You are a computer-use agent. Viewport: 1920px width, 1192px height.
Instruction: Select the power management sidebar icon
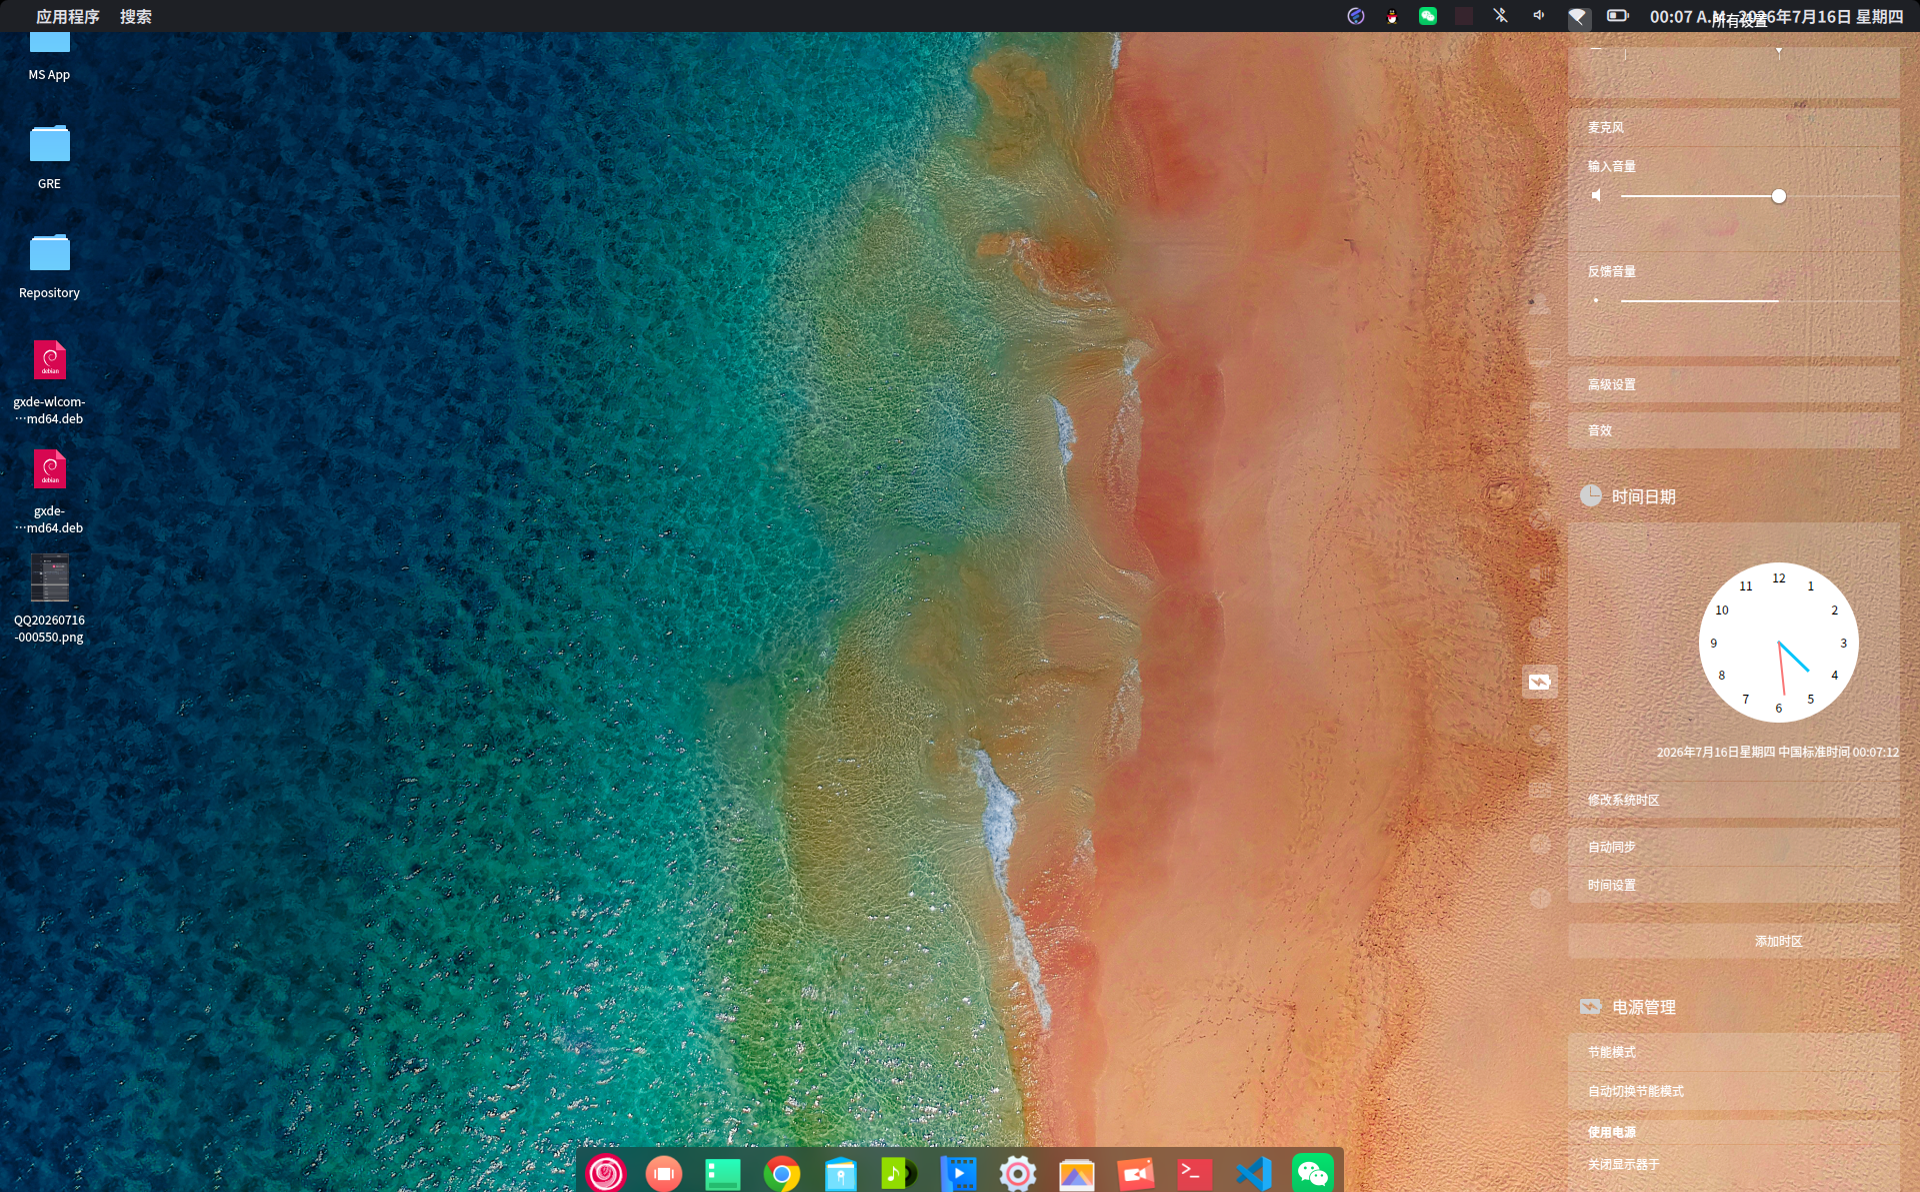[1540, 682]
